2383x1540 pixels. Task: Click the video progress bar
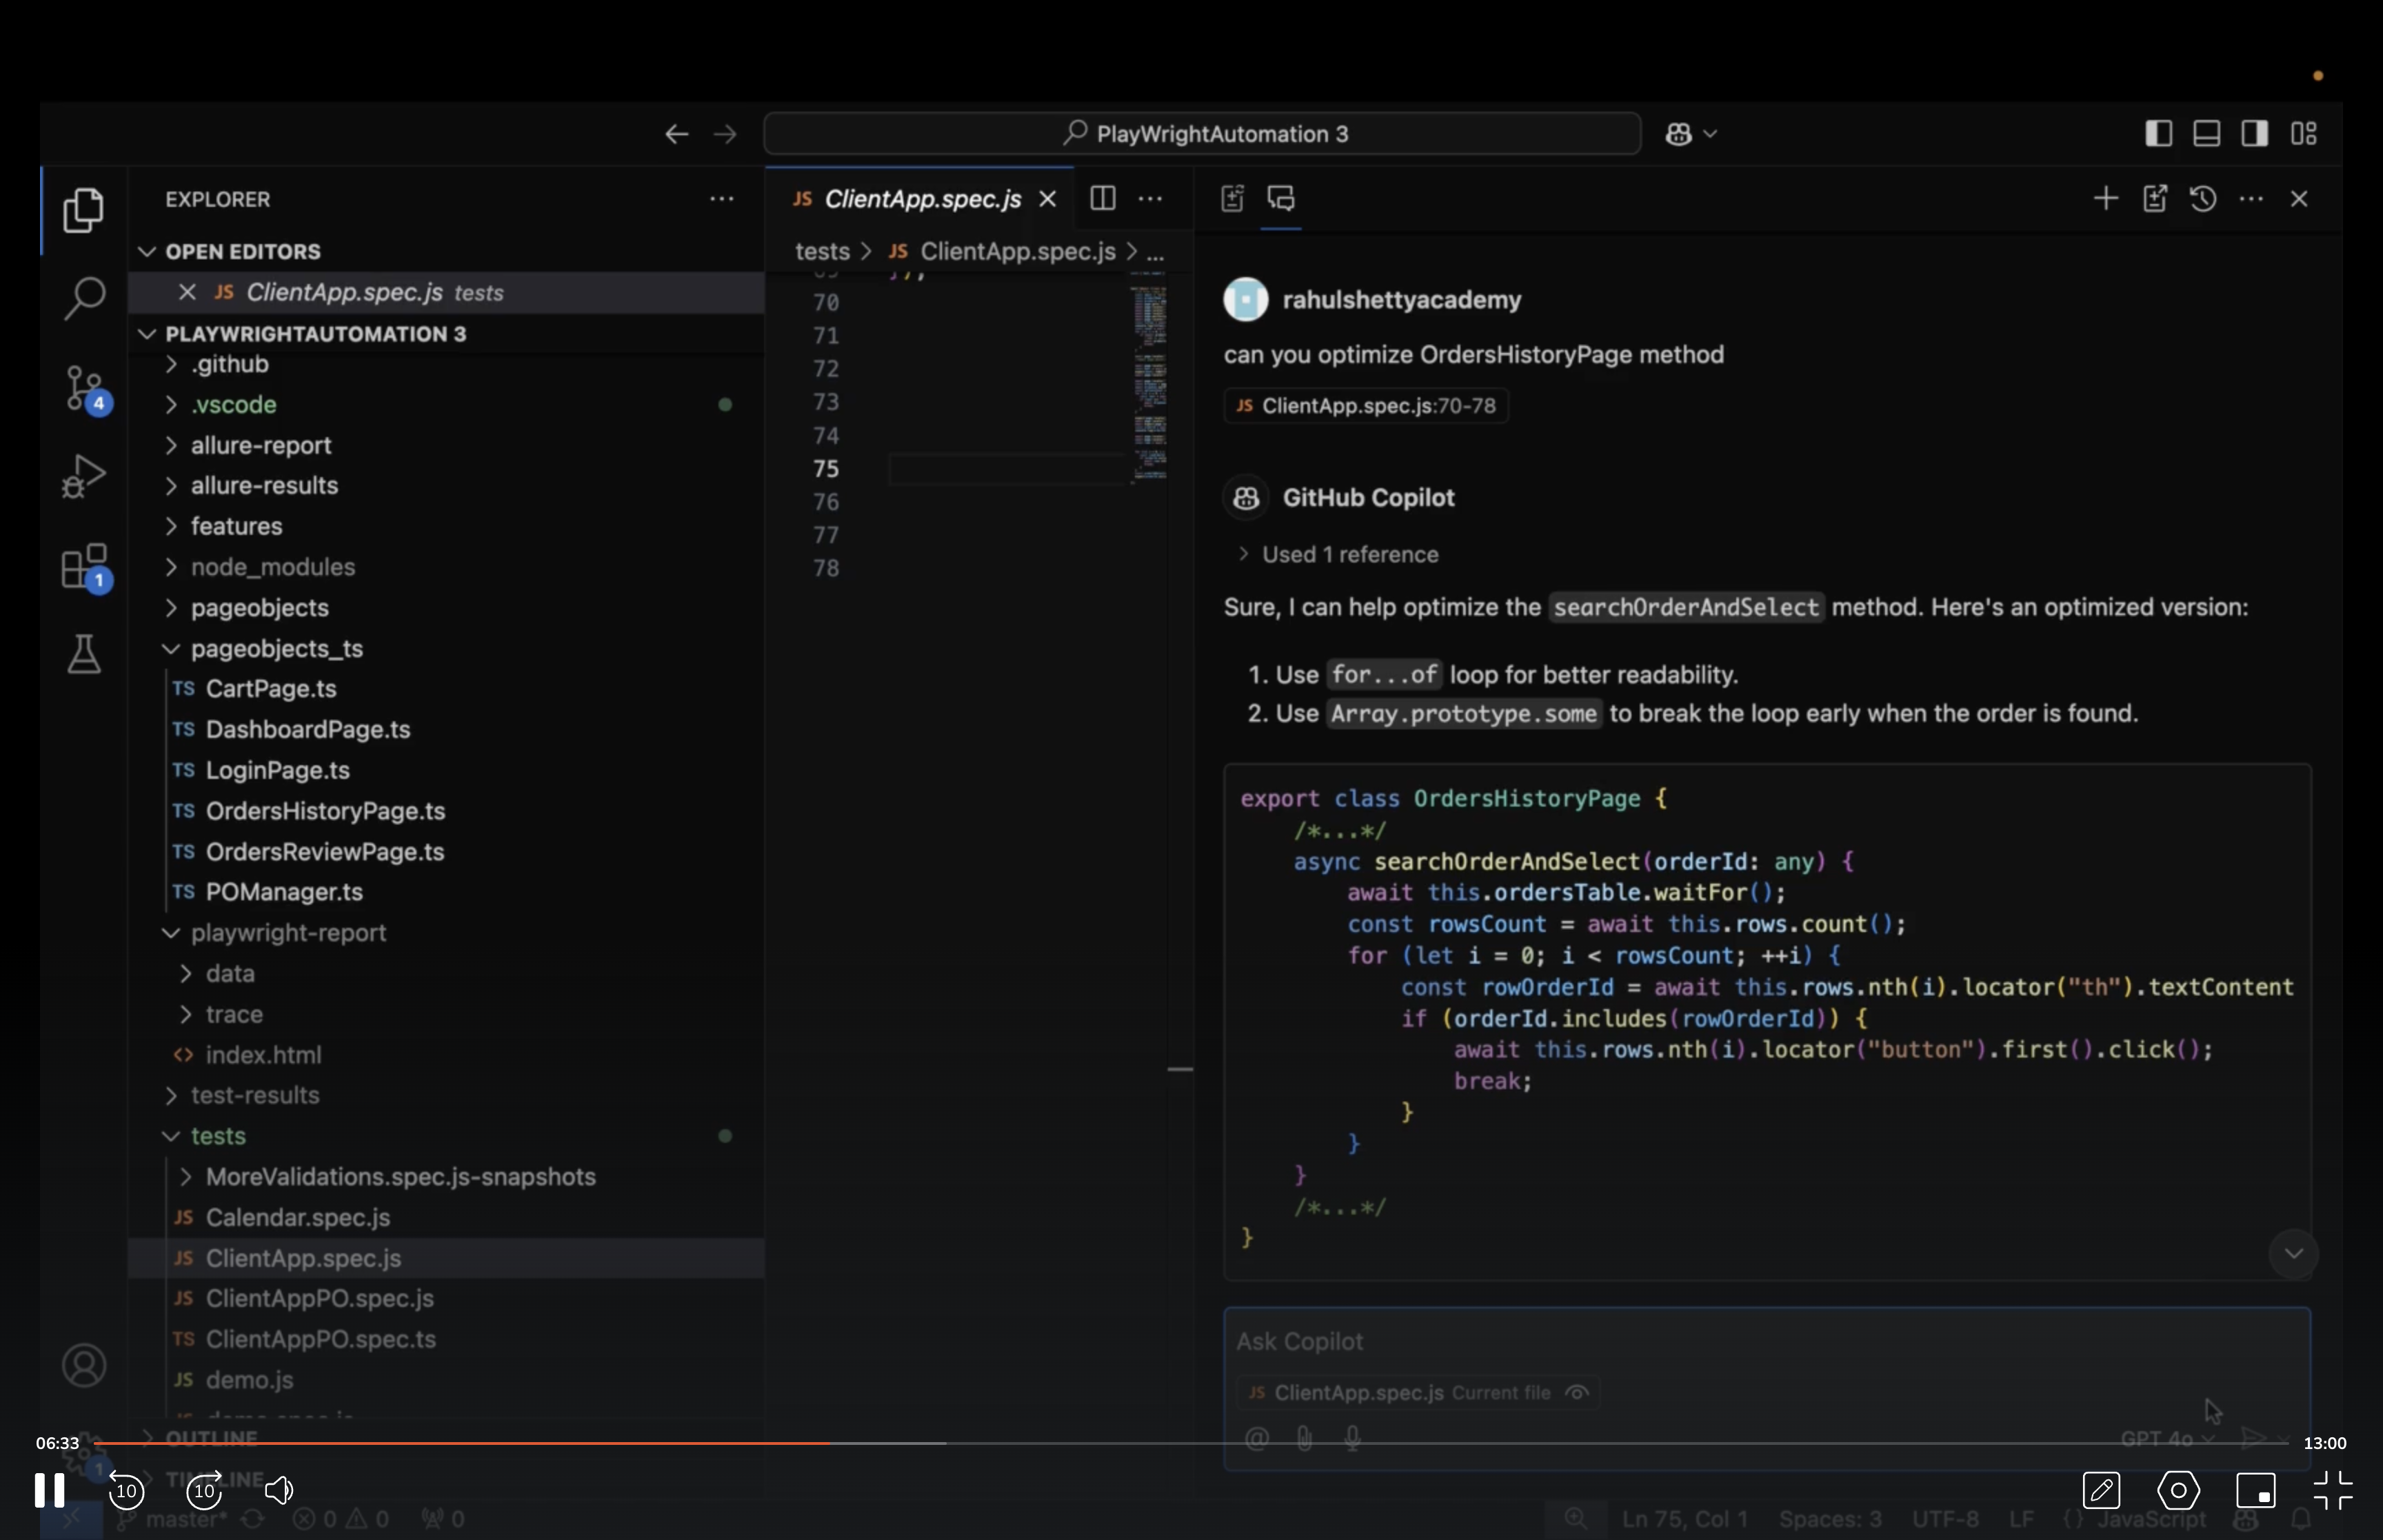point(1192,1443)
